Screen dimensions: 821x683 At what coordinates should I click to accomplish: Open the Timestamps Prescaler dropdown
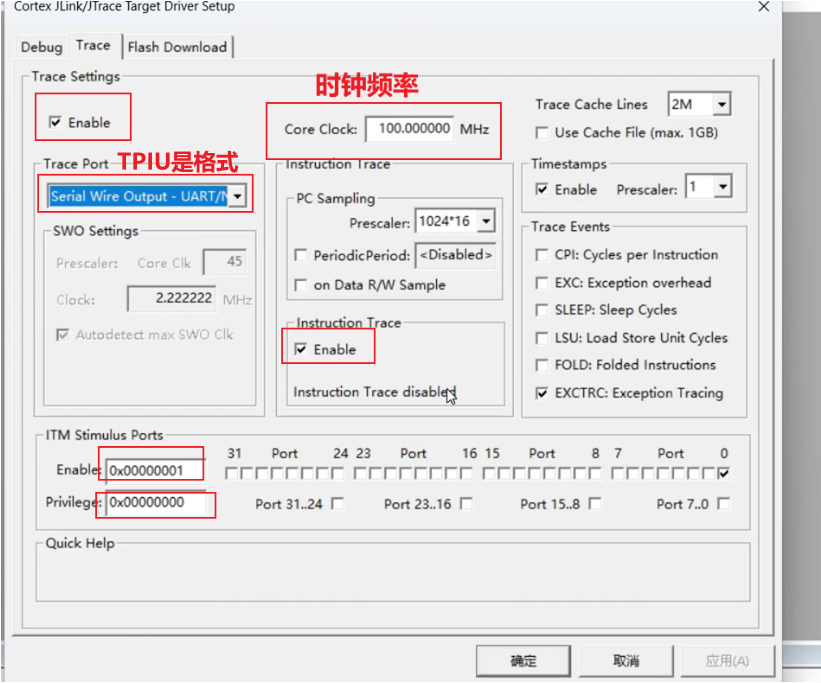[x=723, y=186]
